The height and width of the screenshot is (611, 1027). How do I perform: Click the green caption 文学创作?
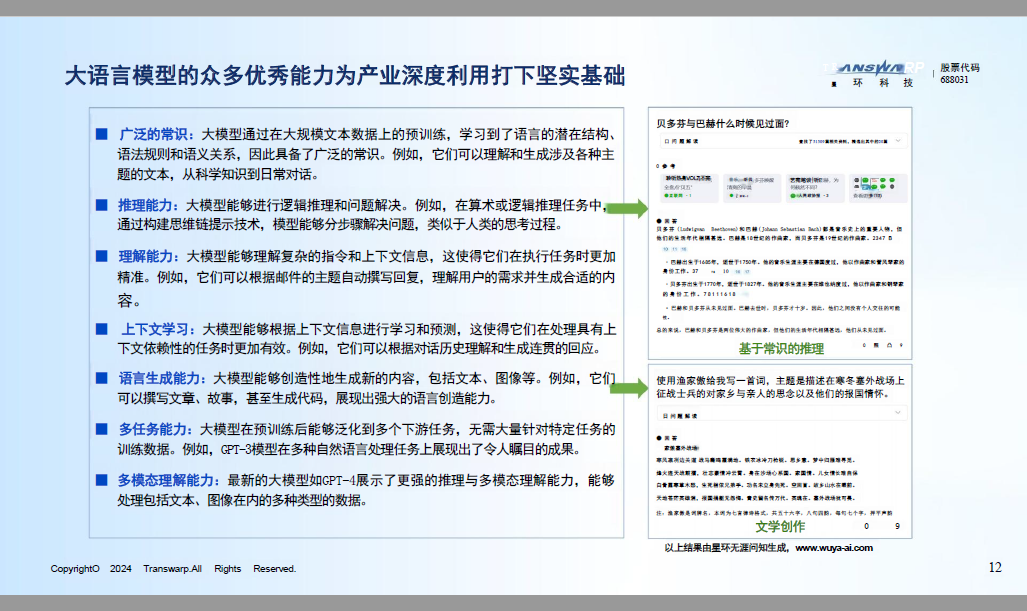click(780, 527)
